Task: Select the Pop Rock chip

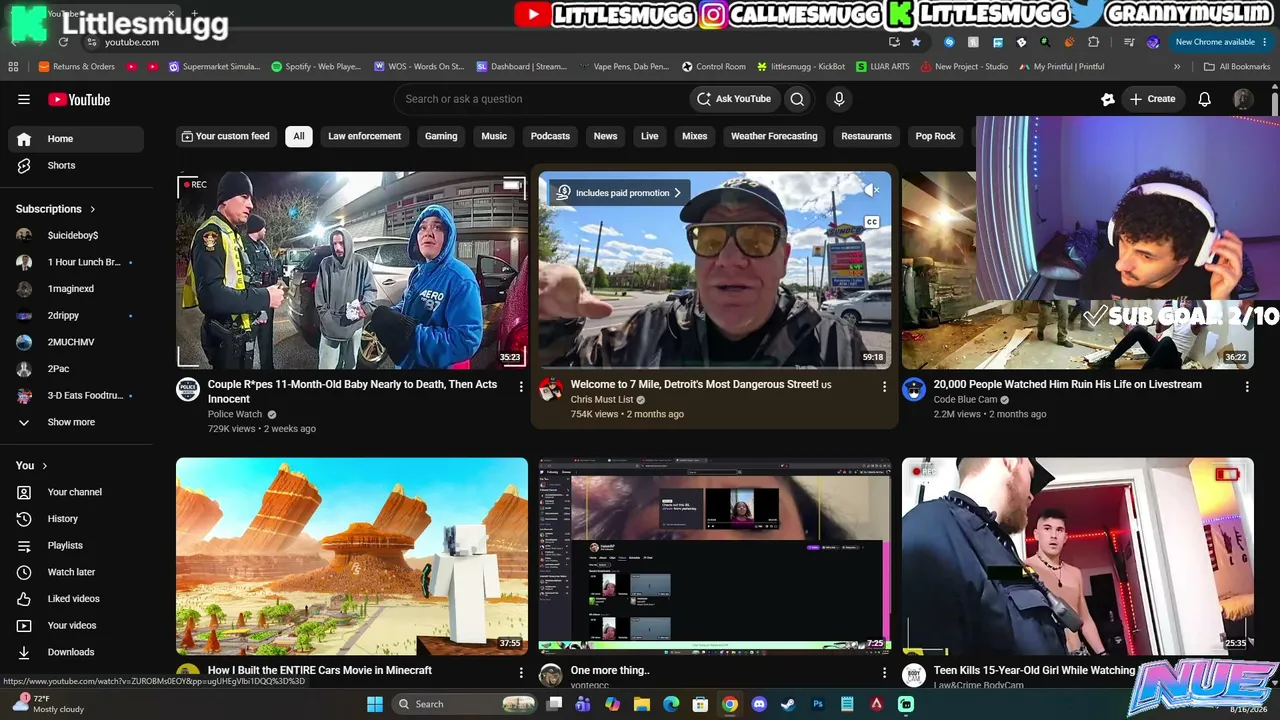Action: pyautogui.click(x=936, y=136)
